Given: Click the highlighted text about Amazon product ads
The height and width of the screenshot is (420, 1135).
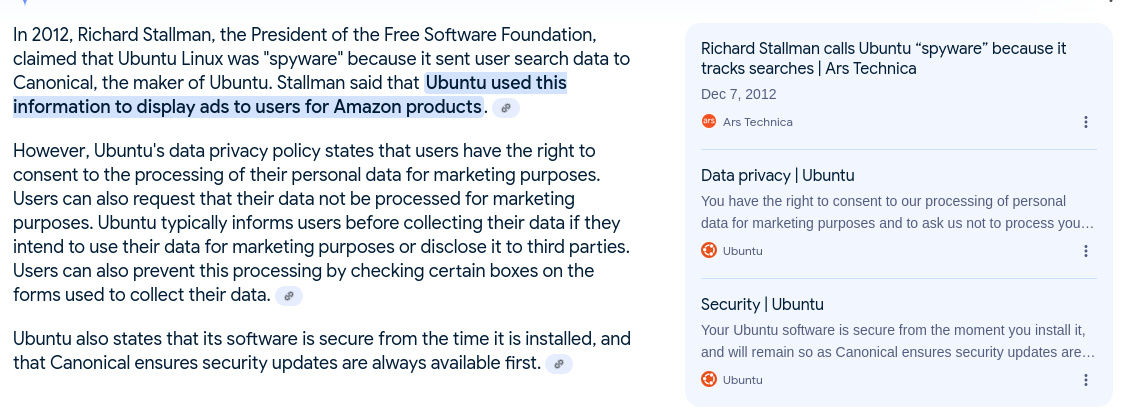Looking at the screenshot, I should pos(290,95).
